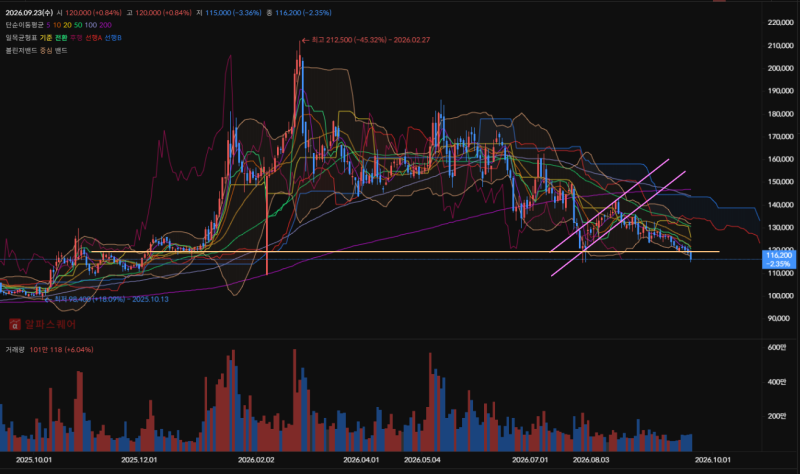Viewport: 800px width, 474px height.
Task: Click 200,000 on the price axis
Action: pos(780,68)
